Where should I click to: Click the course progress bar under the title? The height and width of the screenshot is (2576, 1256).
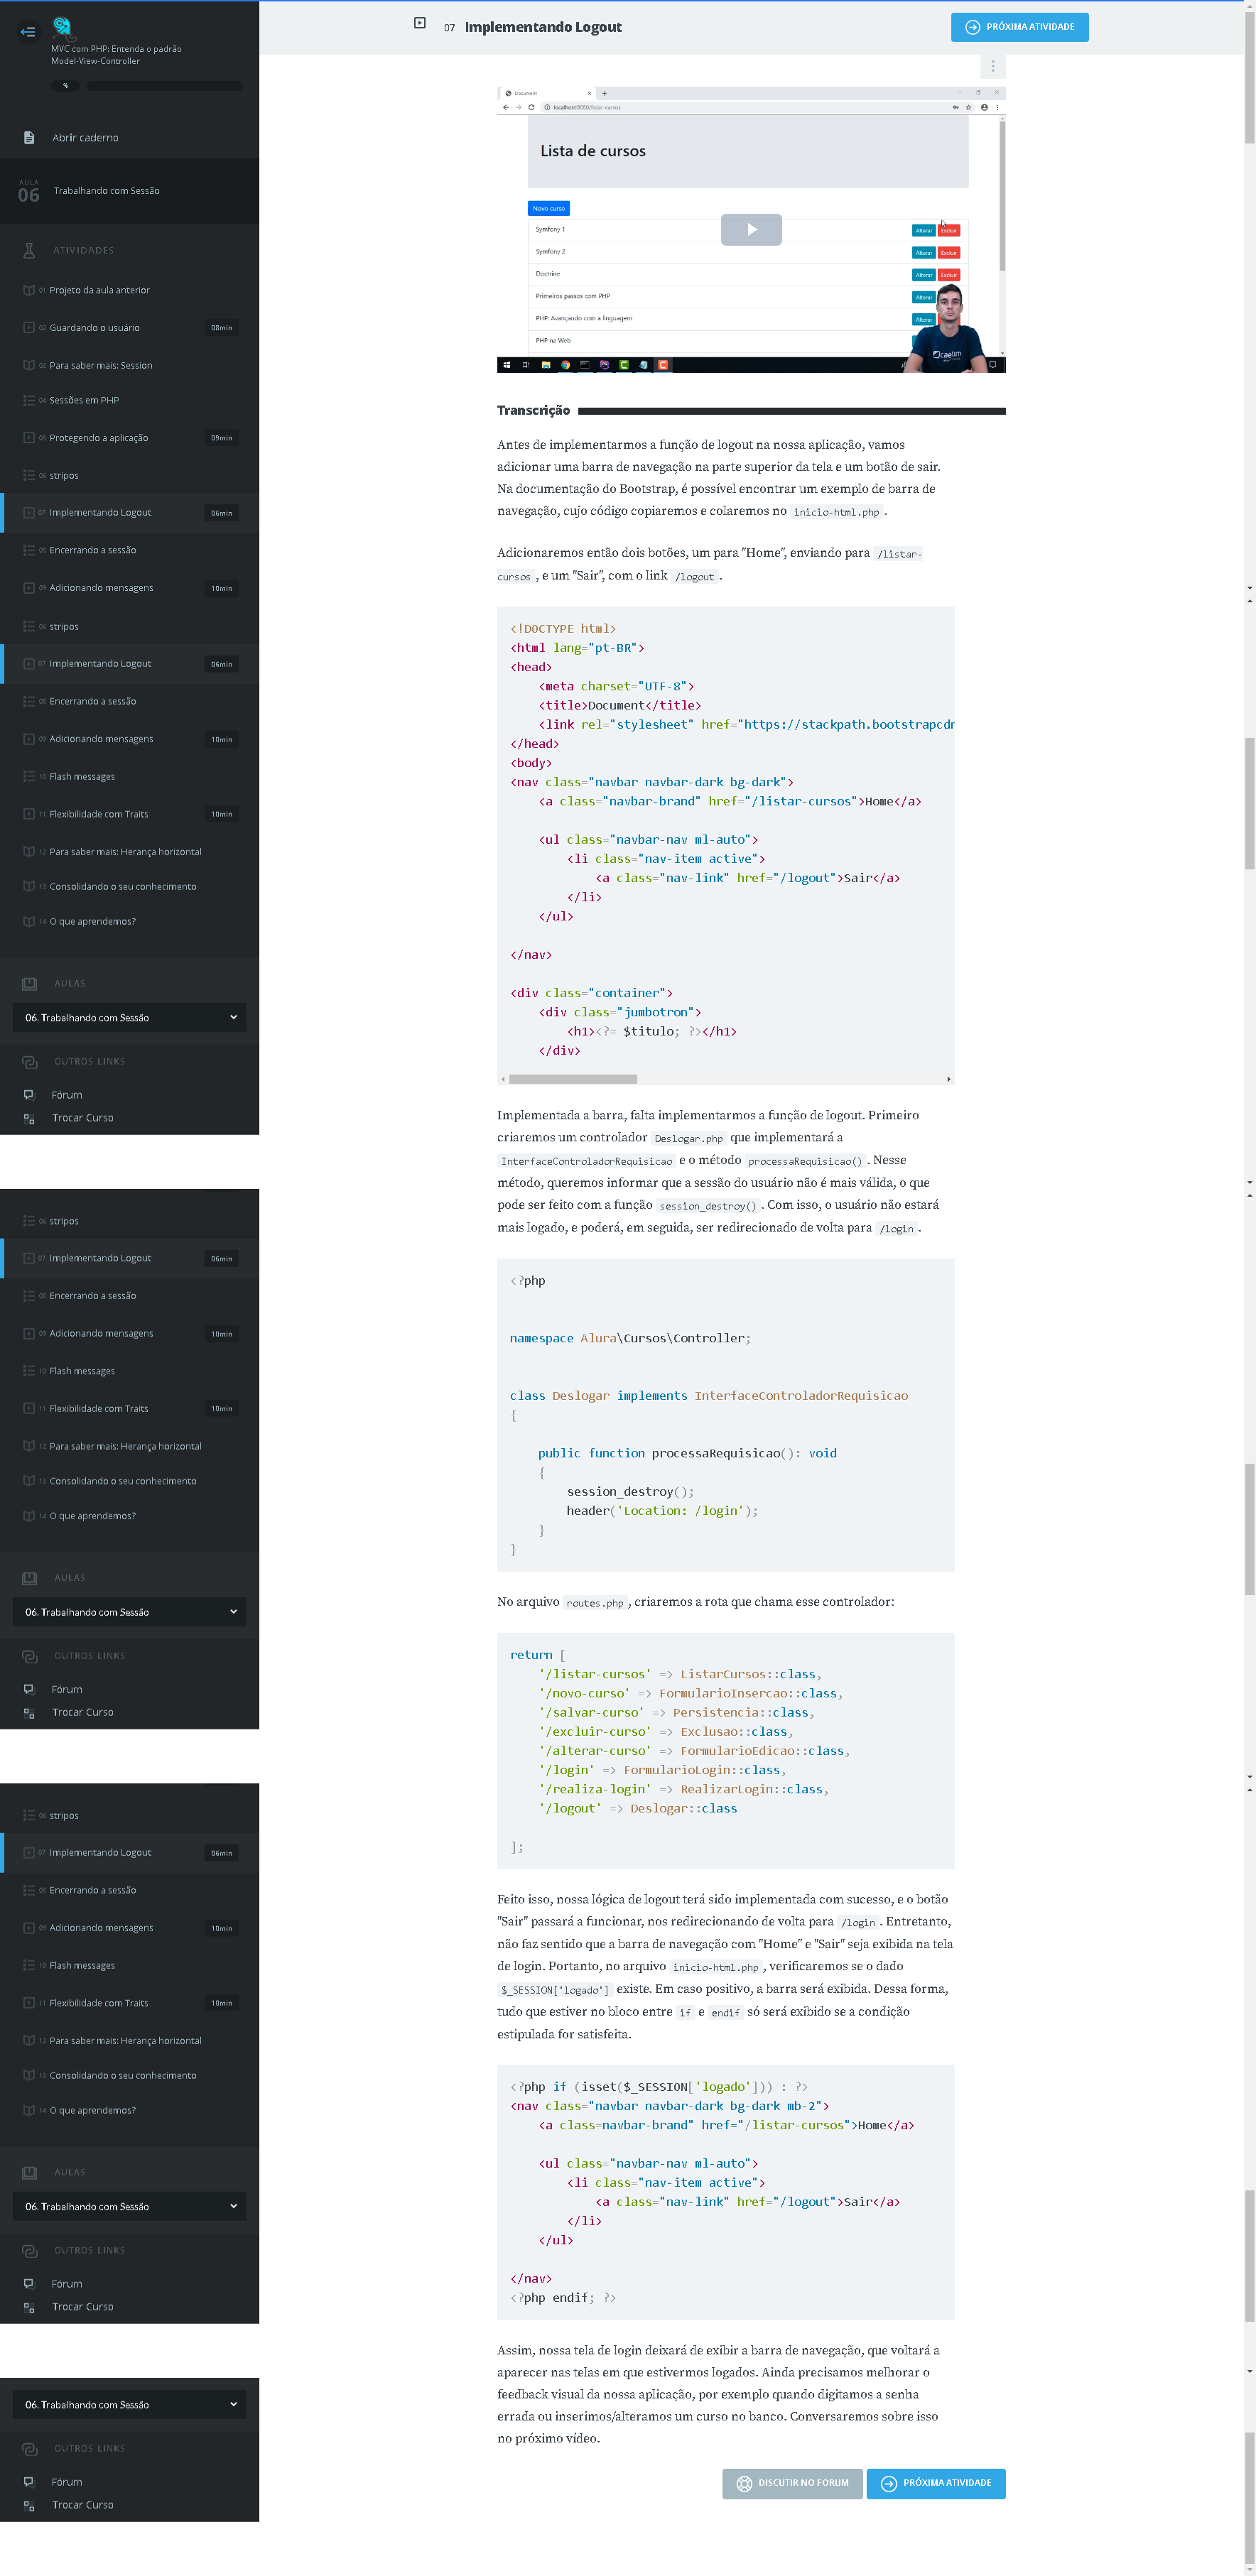[x=164, y=86]
